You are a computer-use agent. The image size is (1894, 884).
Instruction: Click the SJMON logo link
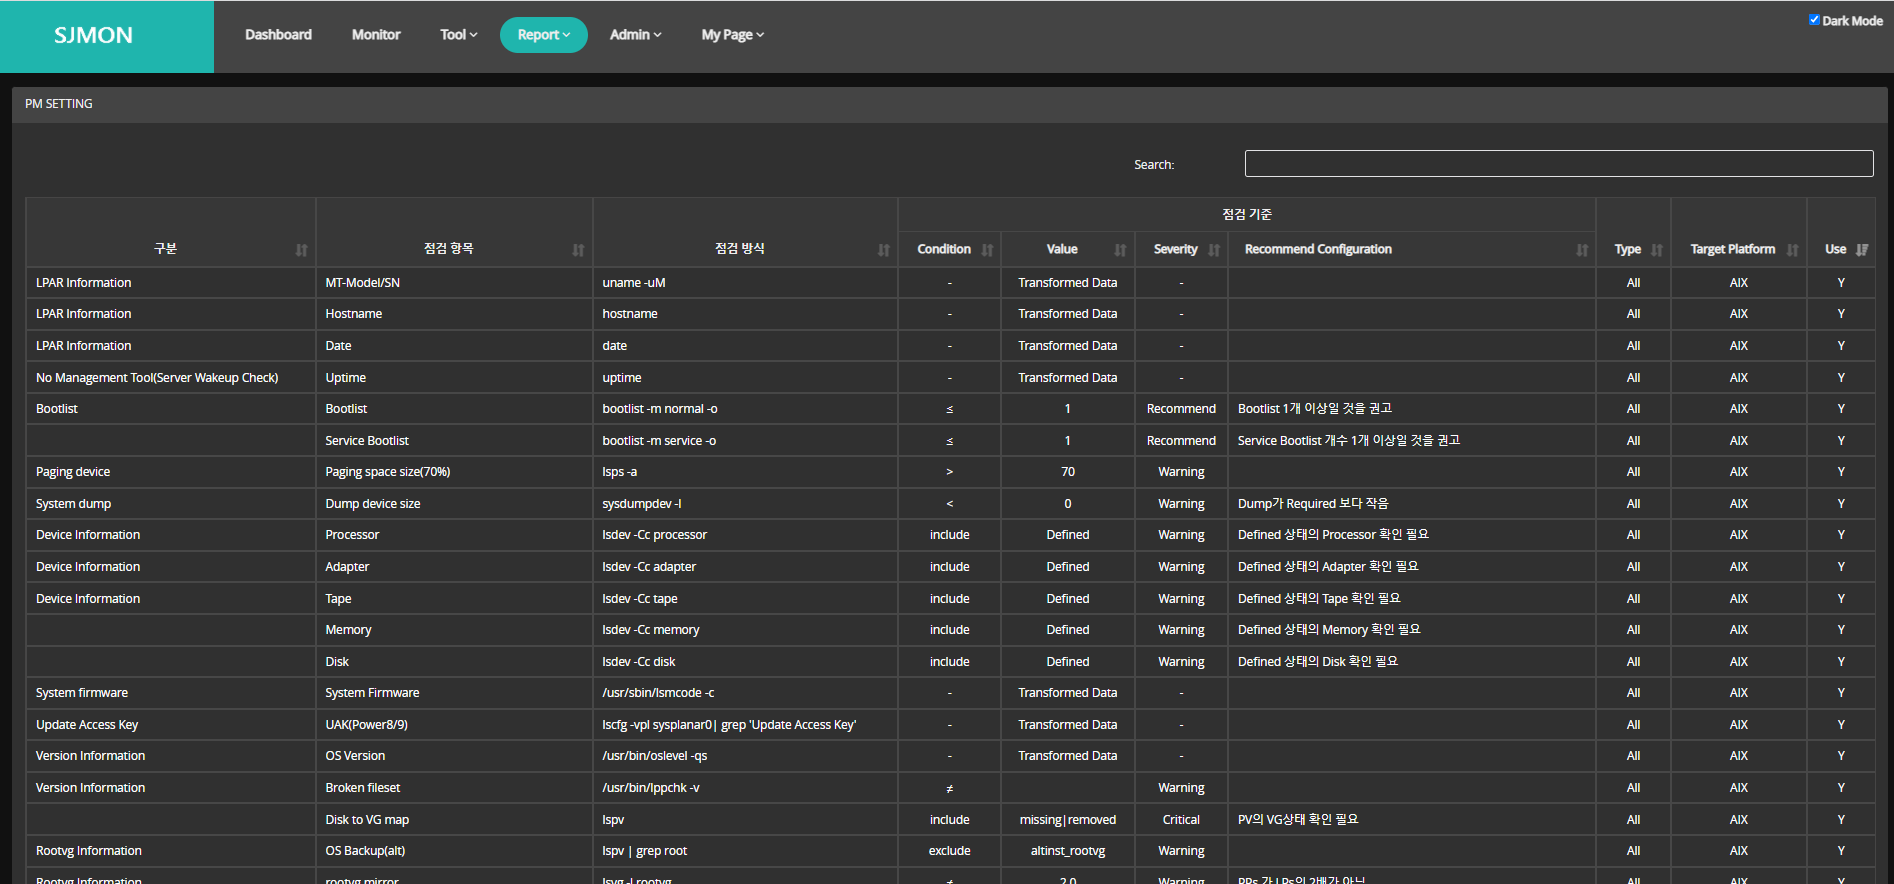coord(93,36)
